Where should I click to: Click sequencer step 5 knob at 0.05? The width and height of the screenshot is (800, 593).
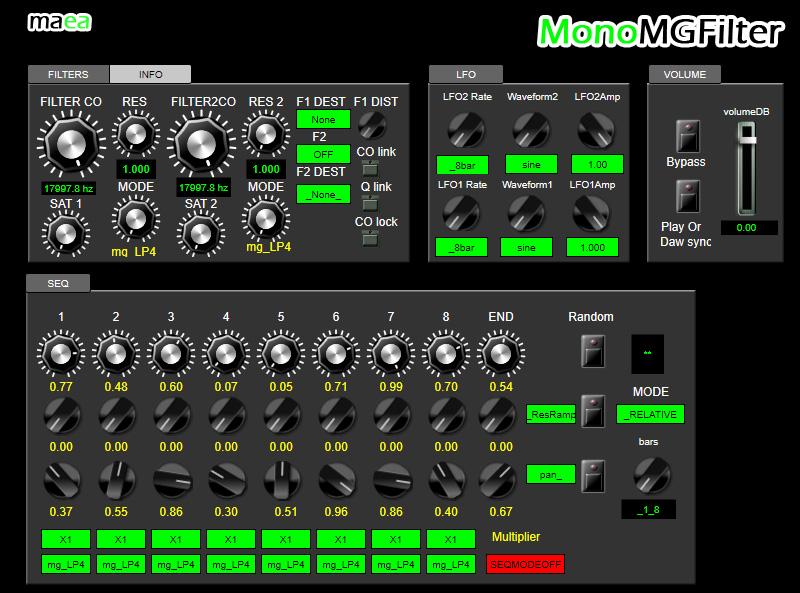coord(281,354)
